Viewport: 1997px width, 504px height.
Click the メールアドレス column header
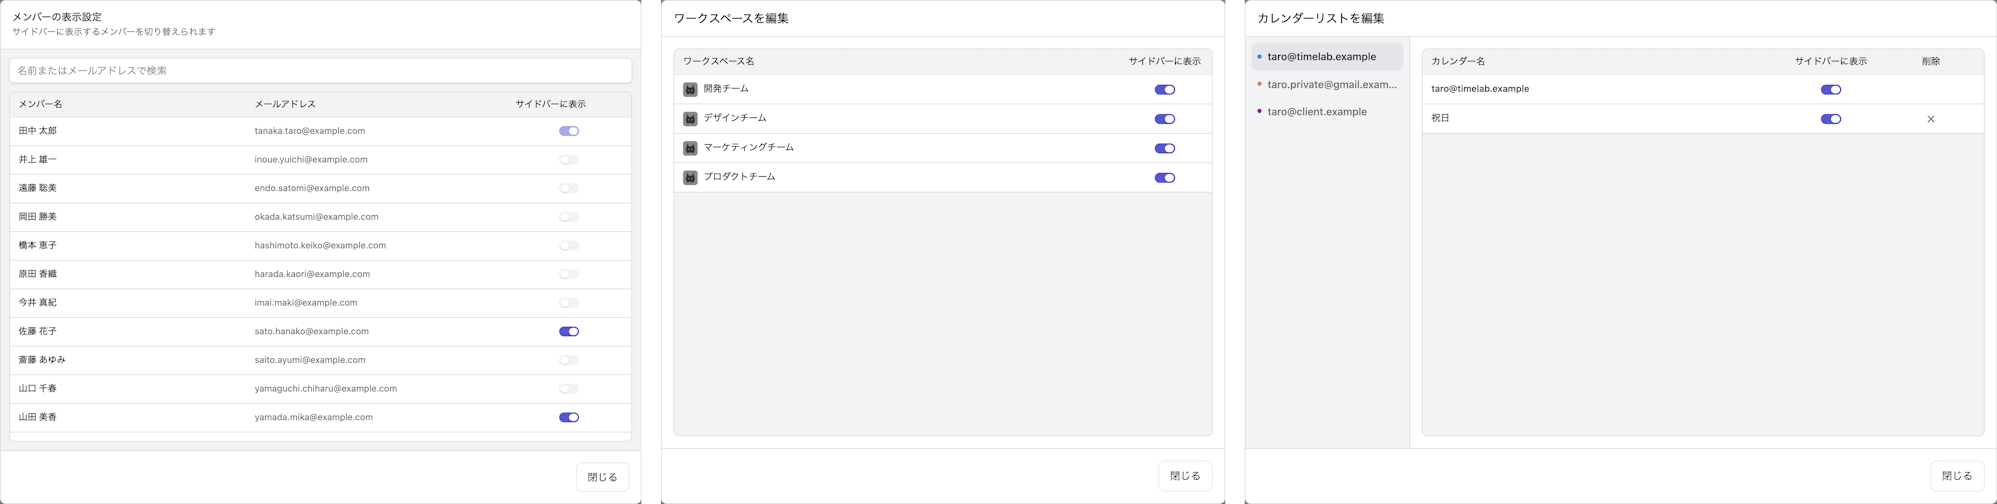[285, 104]
